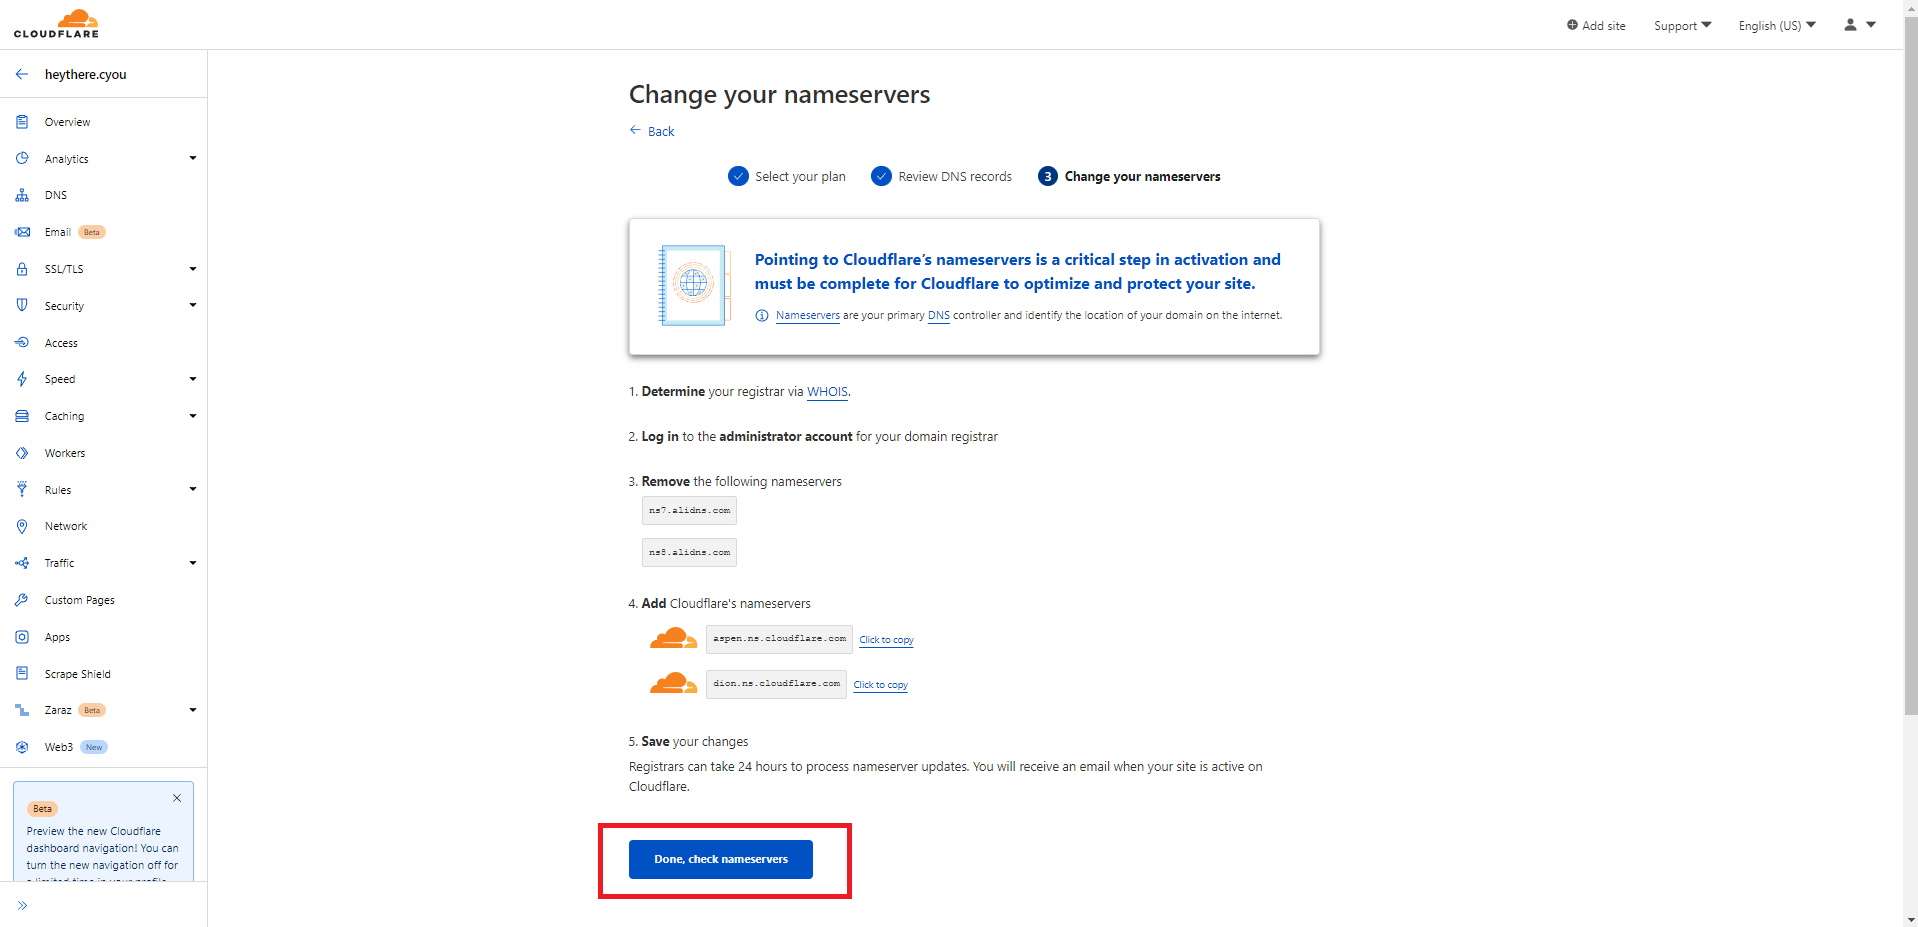Viewport: 1918px width, 927px height.
Task: Click the heythere.cyou domain name
Action: (86, 74)
